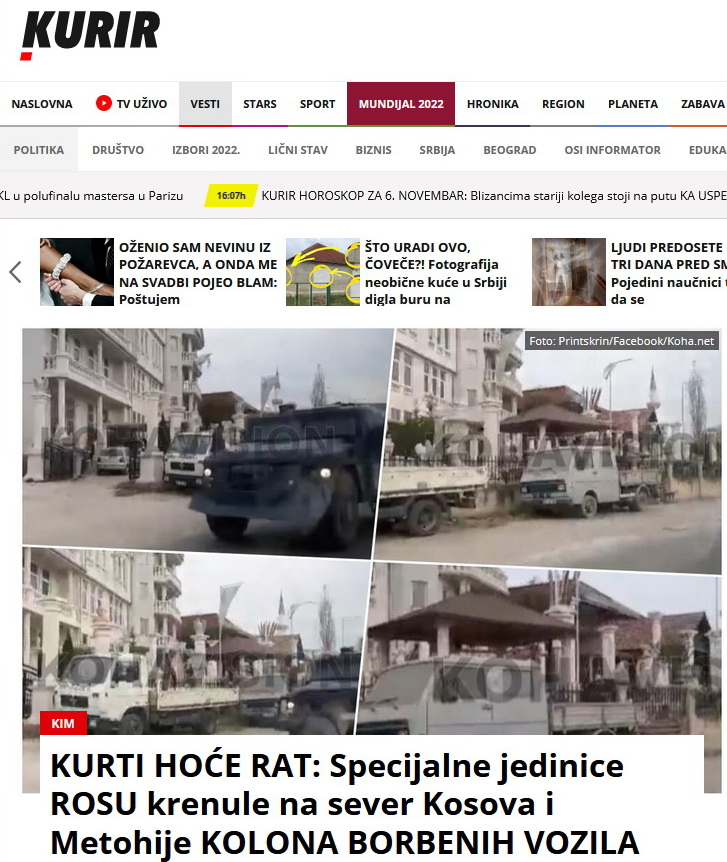Read 'Oženio sam nevinu iz Požarevca' article
This screenshot has height=862, width=727.
coord(198,273)
